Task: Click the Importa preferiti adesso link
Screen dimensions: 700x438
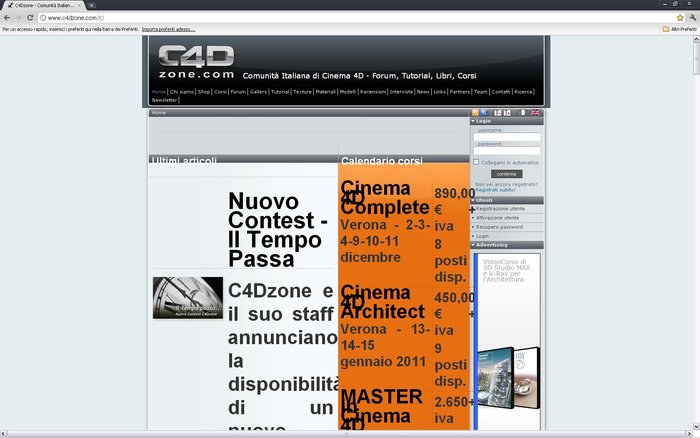Action: 168,29
